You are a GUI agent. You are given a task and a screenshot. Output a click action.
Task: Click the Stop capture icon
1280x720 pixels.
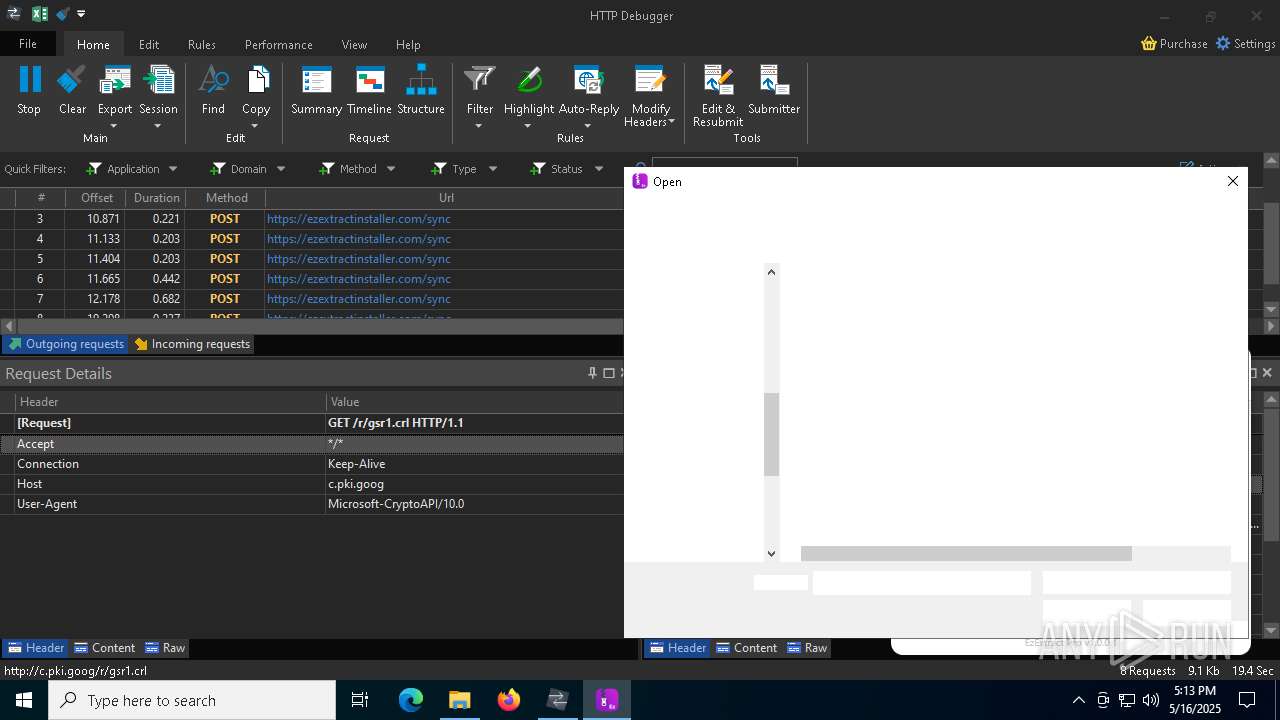point(29,80)
